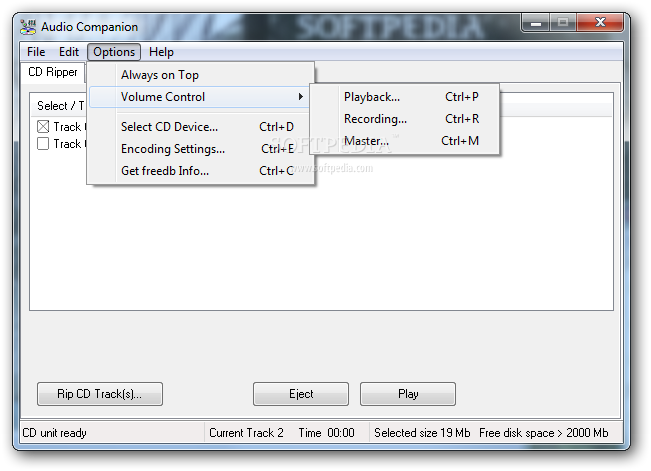Click the Select / T column header

[58, 106]
